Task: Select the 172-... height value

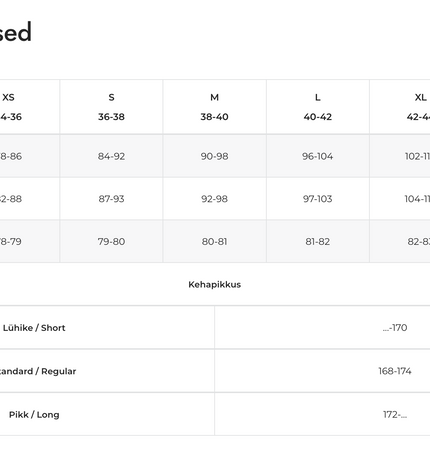Action: 395,415
